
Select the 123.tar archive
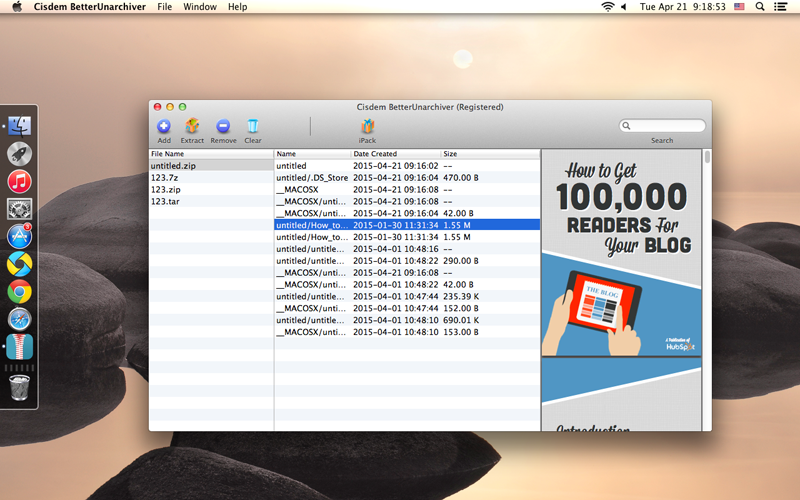click(x=165, y=201)
